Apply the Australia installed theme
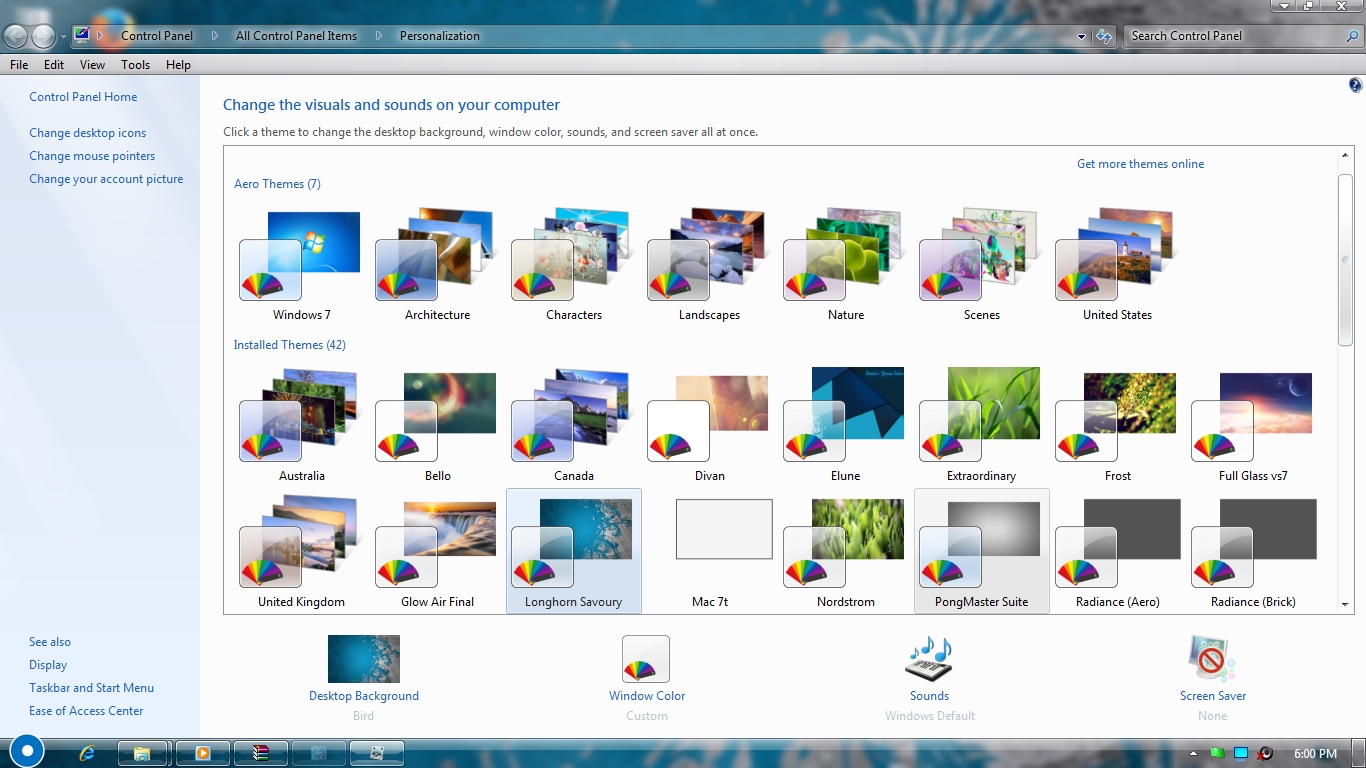The height and width of the screenshot is (768, 1366). 301,424
